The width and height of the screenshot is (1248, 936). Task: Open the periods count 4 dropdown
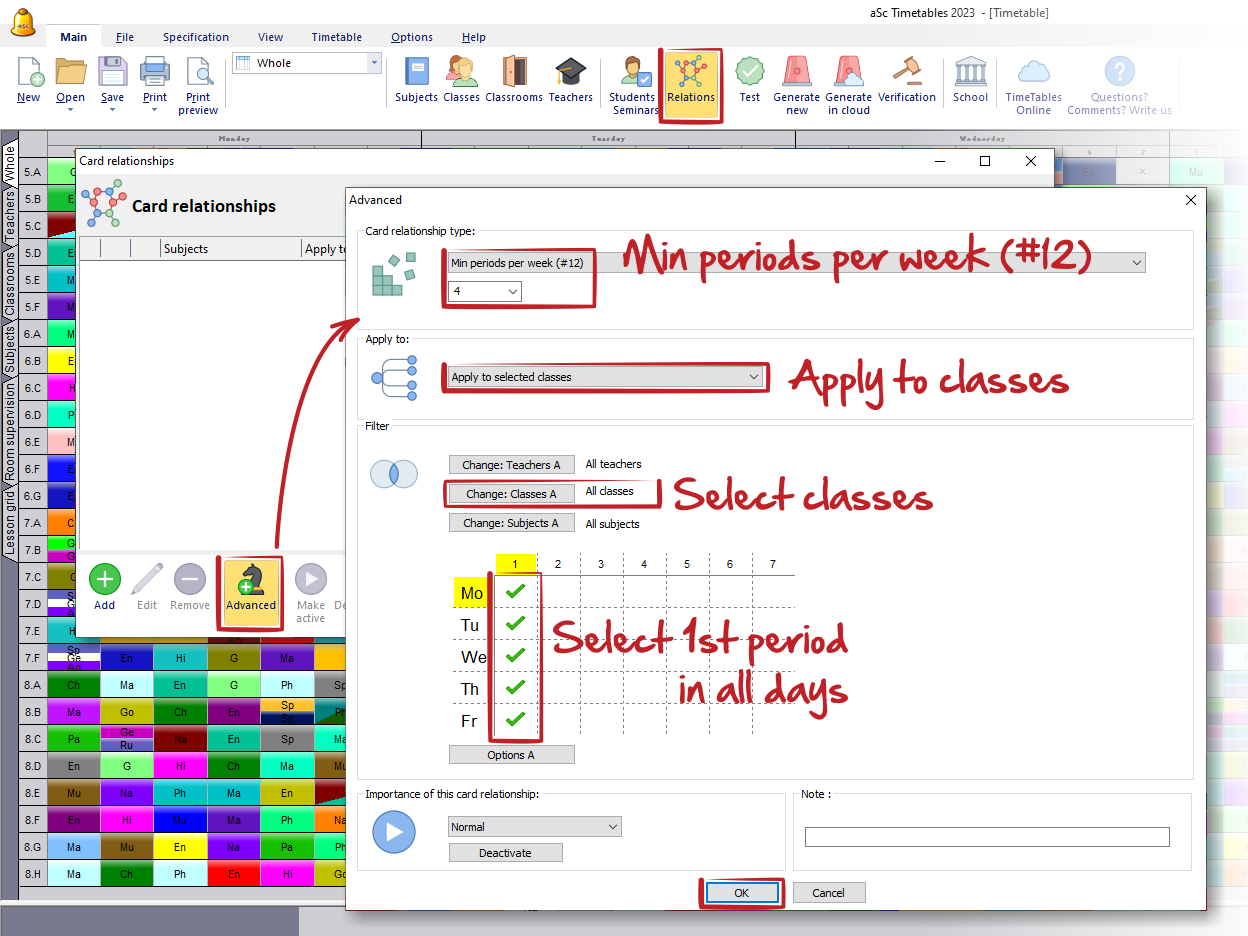click(485, 291)
